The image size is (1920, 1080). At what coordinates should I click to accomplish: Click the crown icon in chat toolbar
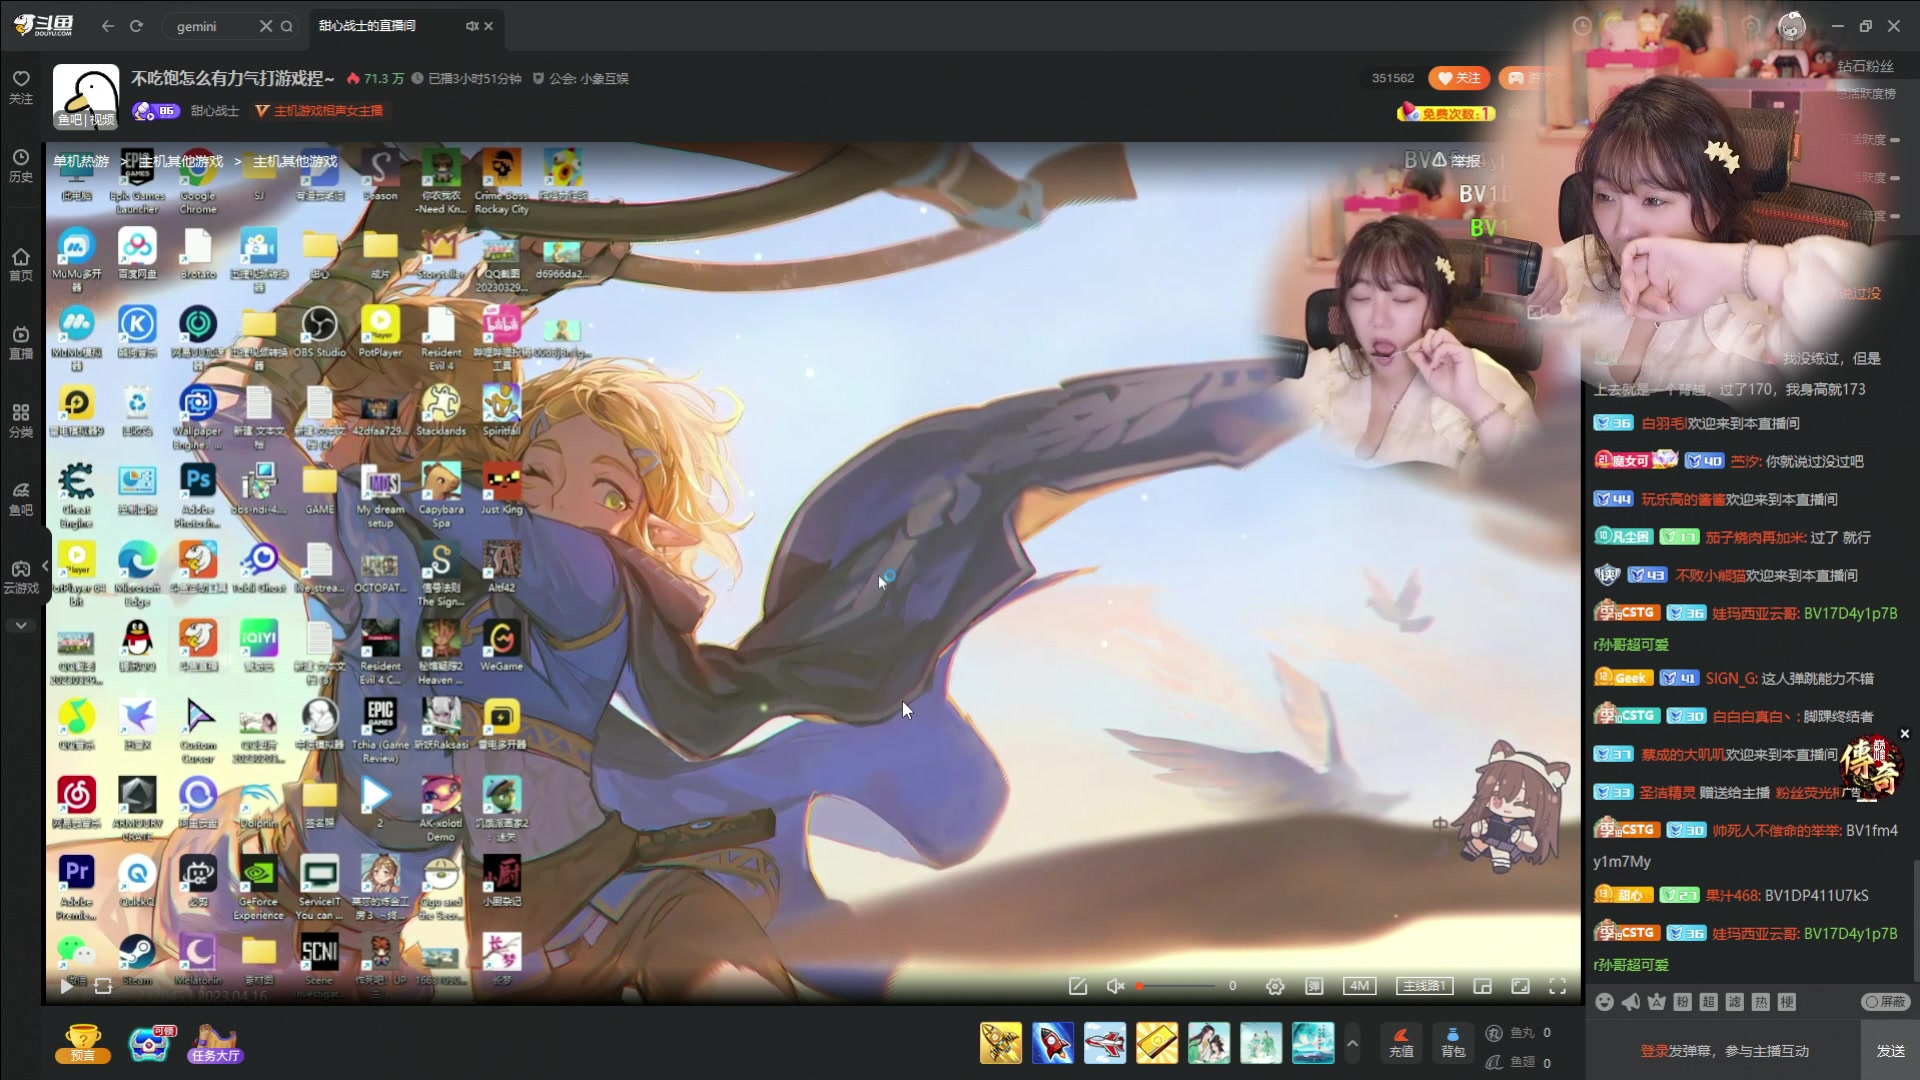1657,1002
